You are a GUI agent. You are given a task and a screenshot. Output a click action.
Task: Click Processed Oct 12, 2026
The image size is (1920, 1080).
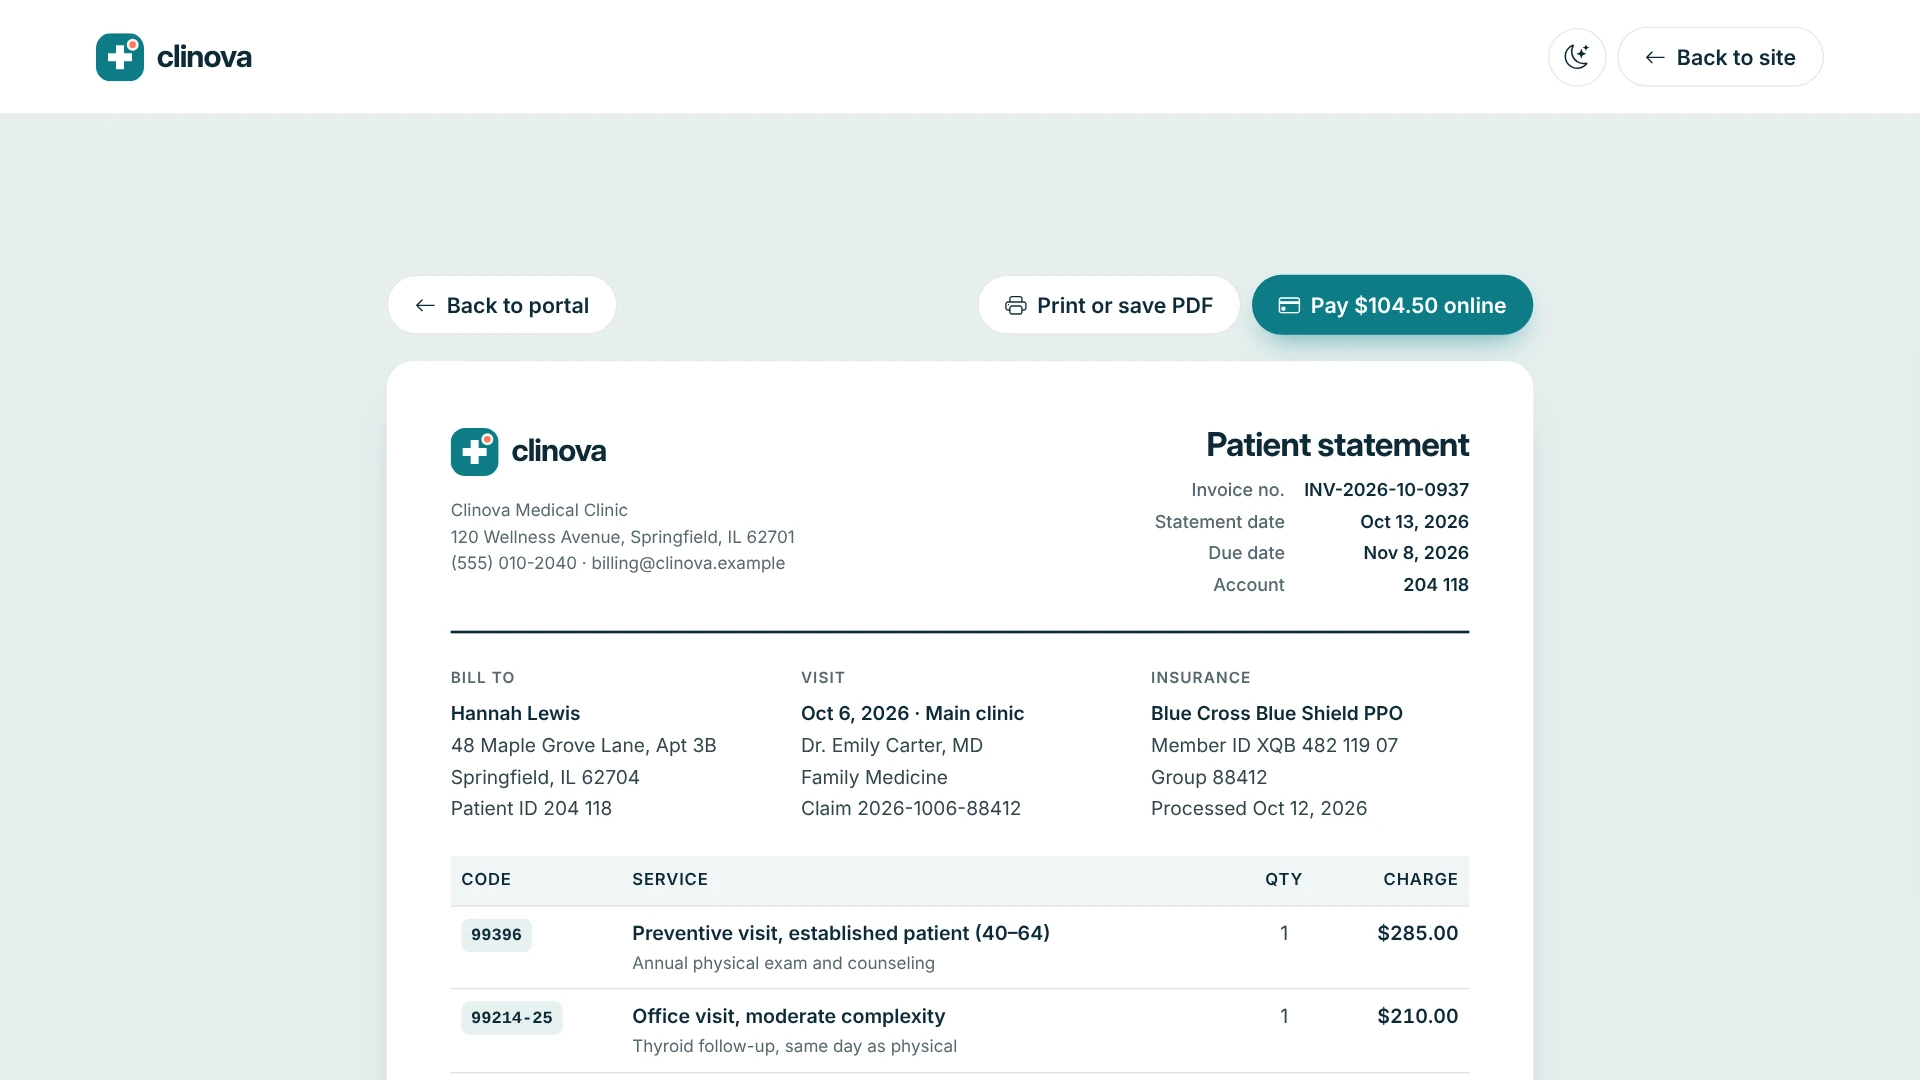point(1259,808)
